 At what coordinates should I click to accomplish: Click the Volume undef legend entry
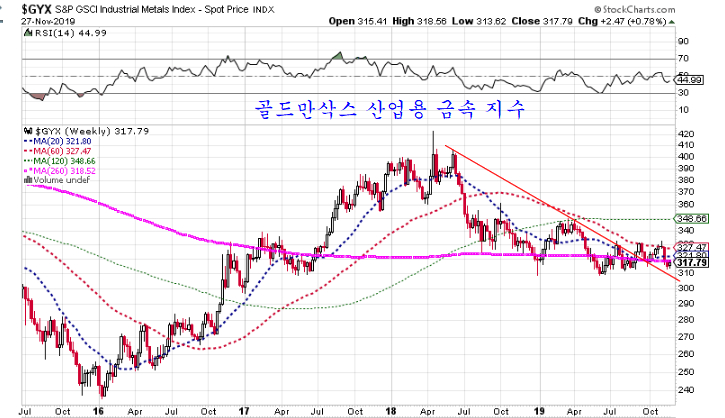pyautogui.click(x=61, y=180)
